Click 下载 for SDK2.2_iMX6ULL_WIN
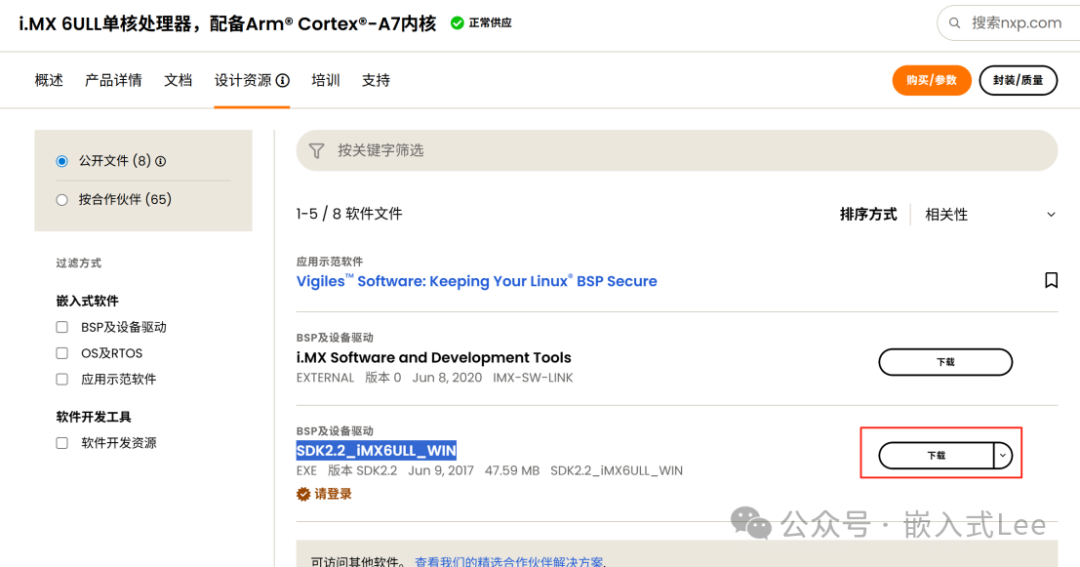The height and width of the screenshot is (567, 1080). click(x=936, y=455)
